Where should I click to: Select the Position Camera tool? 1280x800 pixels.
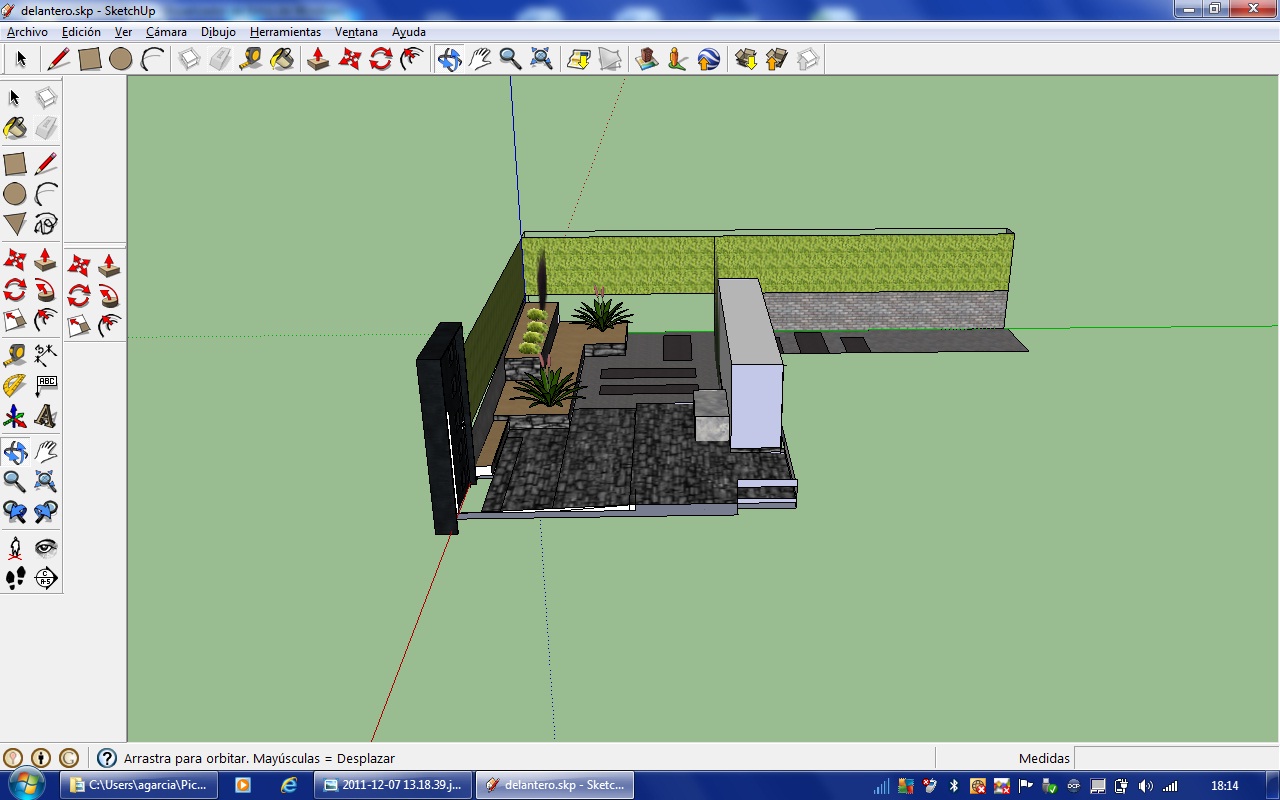(x=15, y=548)
